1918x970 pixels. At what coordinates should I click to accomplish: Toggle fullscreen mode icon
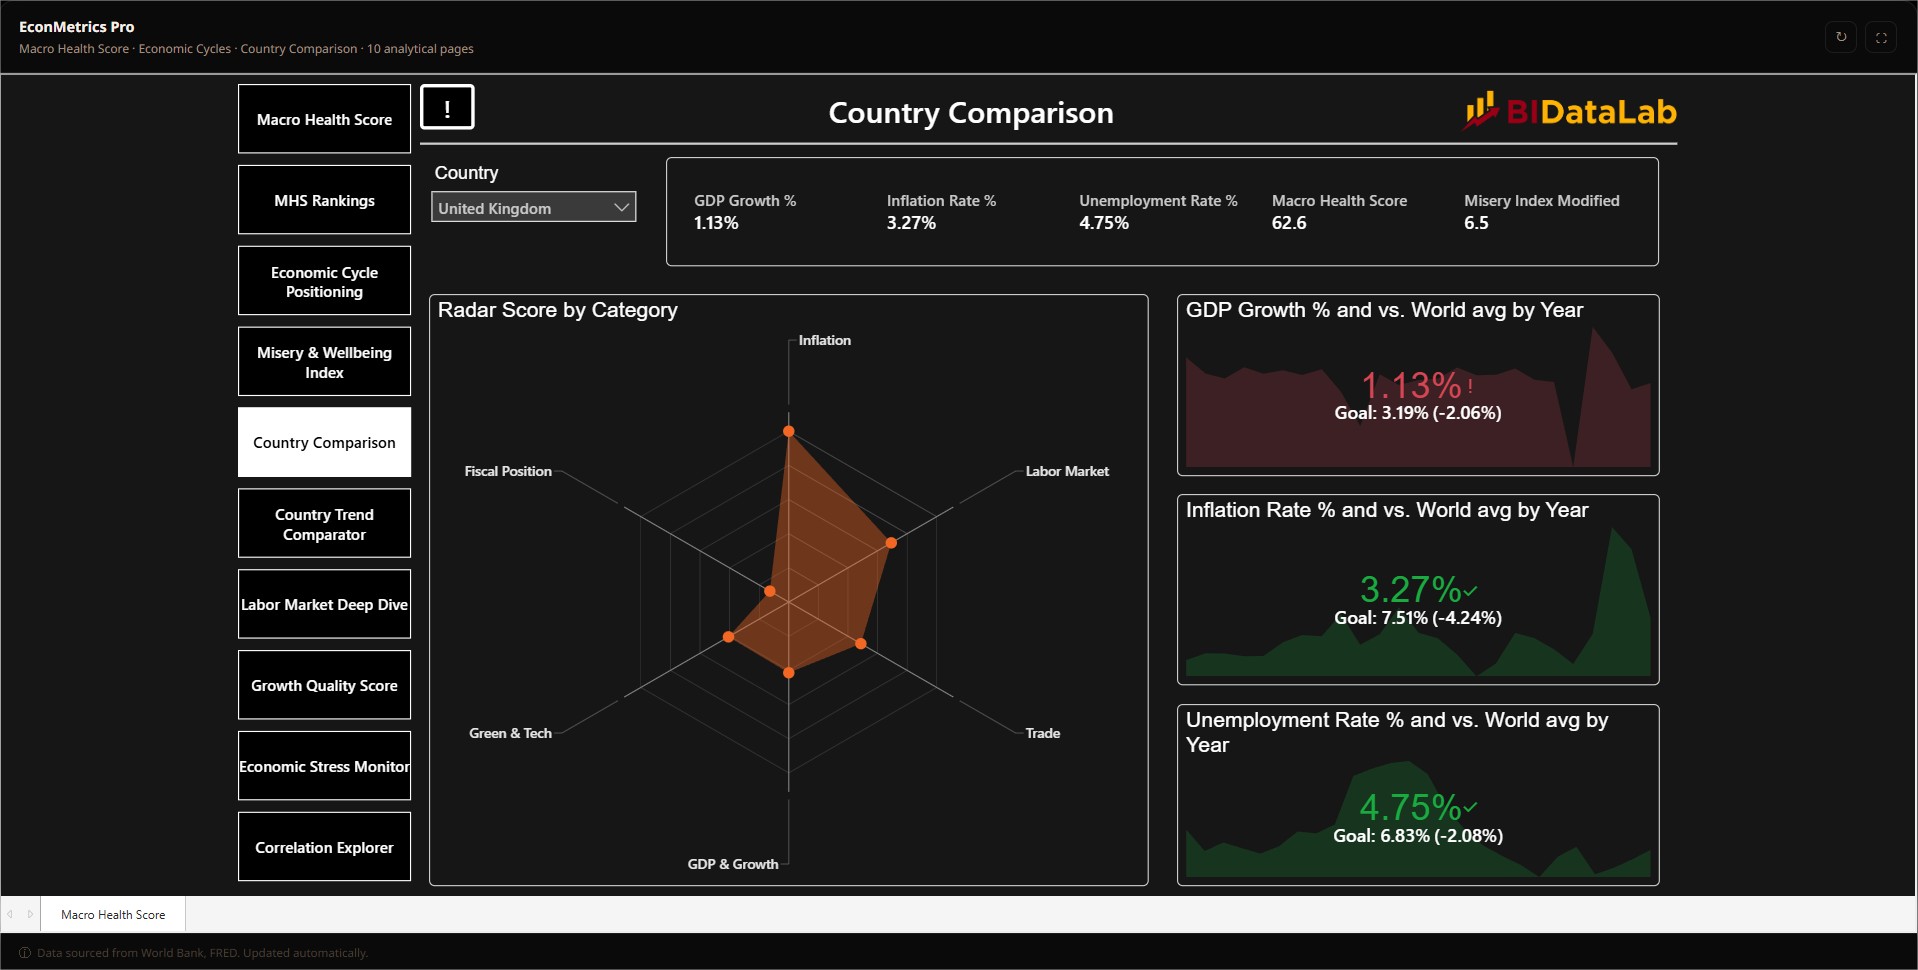tap(1880, 37)
